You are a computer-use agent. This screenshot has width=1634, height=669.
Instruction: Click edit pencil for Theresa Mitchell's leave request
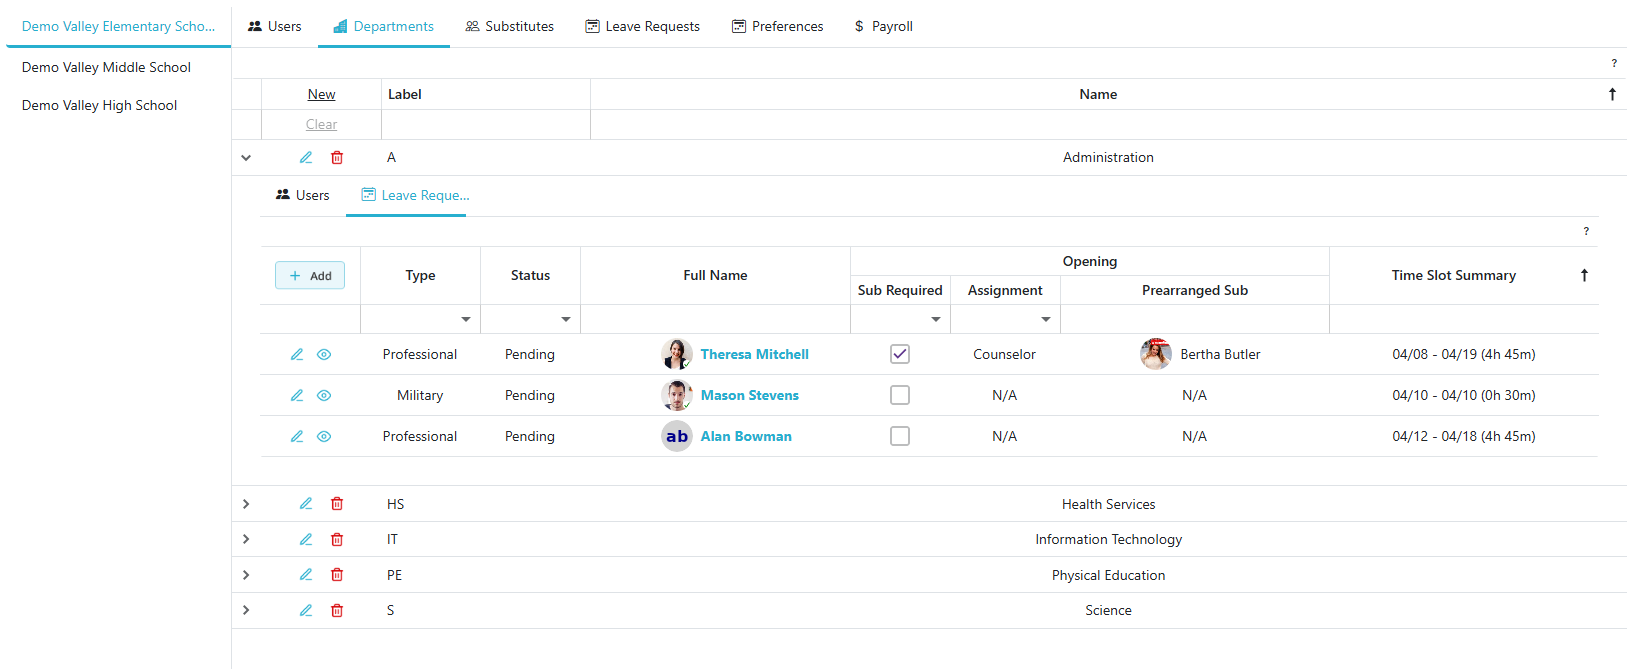tap(297, 355)
